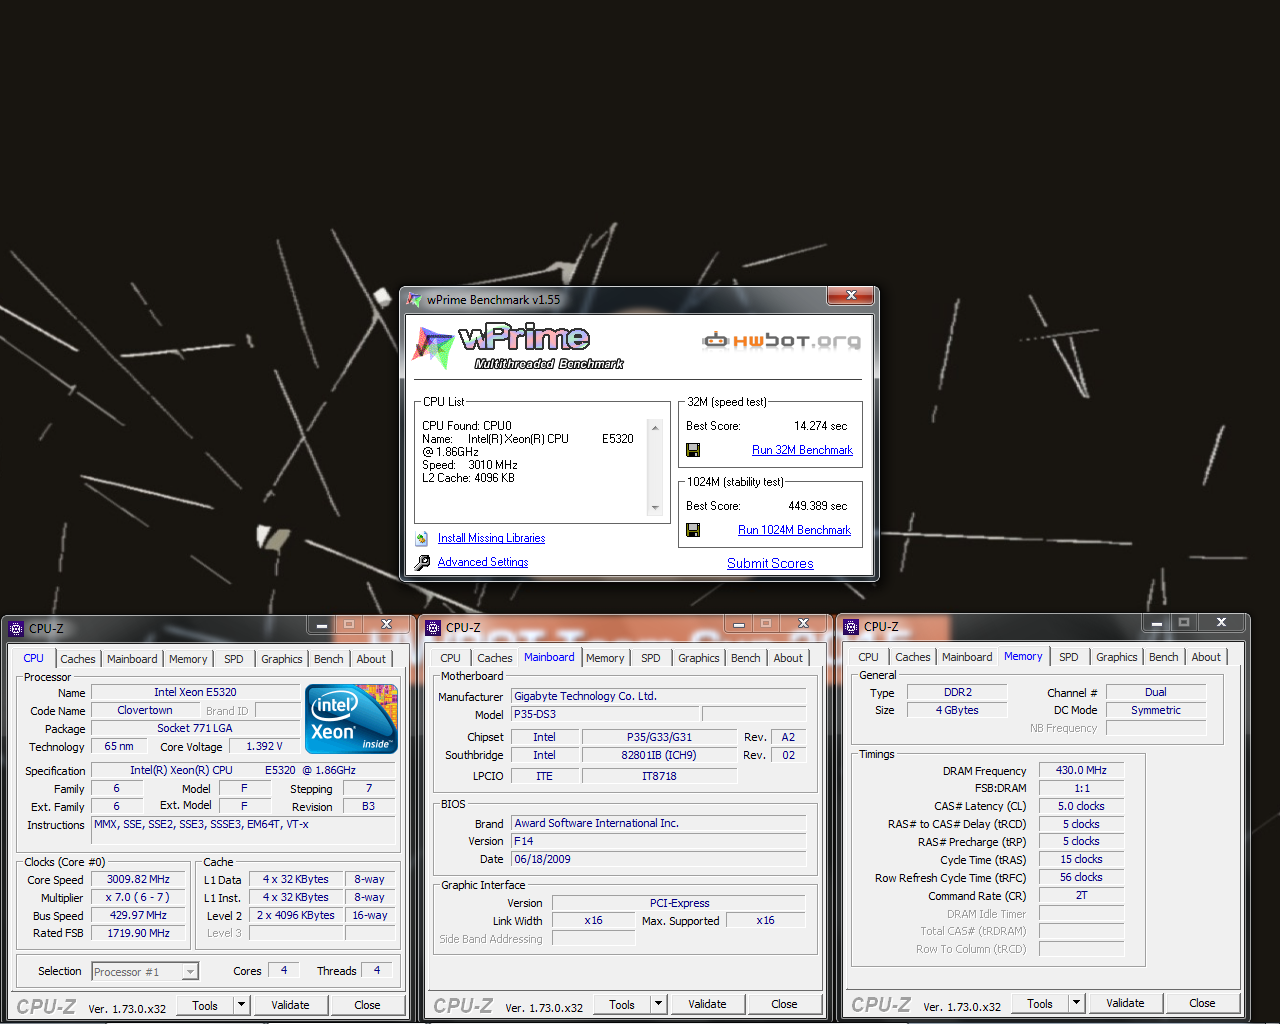Click the save icon for 1024M score
Image resolution: width=1280 pixels, height=1024 pixels.
[x=693, y=530]
